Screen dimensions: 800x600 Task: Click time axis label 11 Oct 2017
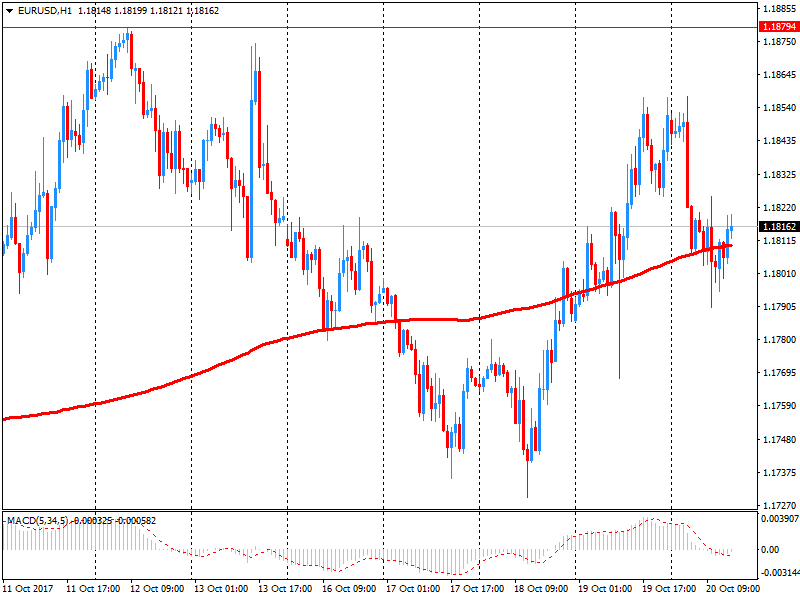click(x=28, y=589)
